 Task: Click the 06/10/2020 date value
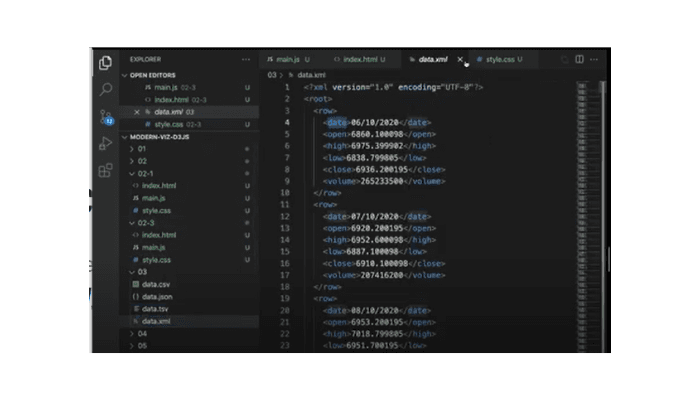point(375,122)
